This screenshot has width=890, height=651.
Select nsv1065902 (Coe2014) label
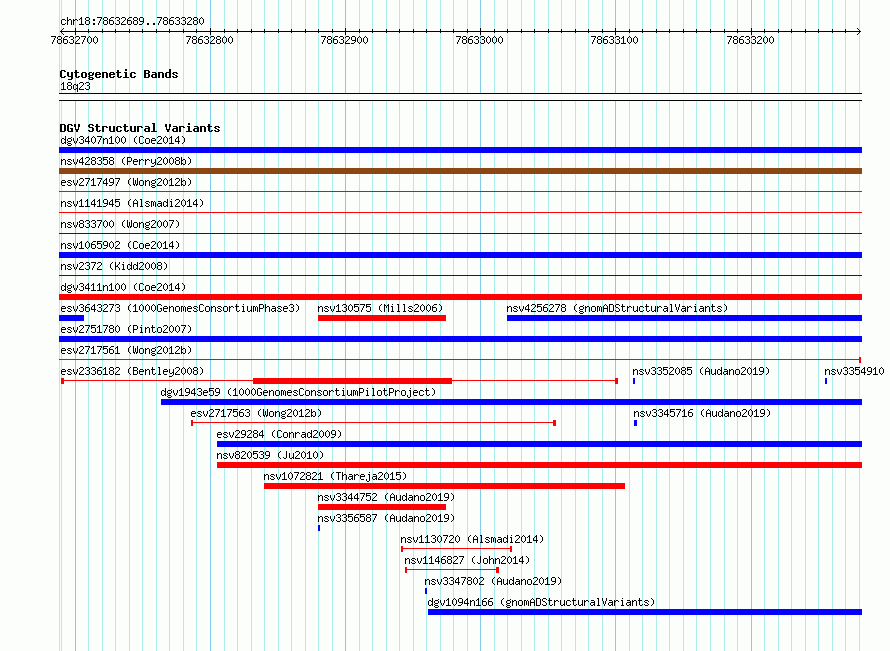(120, 245)
